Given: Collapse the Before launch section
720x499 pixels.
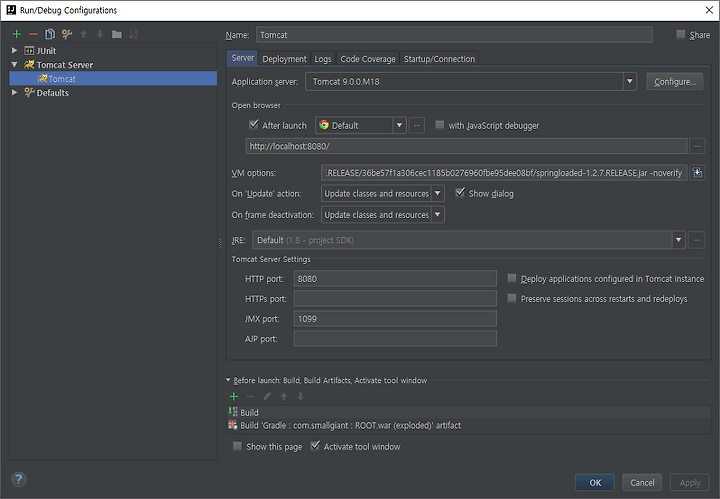Looking at the screenshot, I should (228, 380).
